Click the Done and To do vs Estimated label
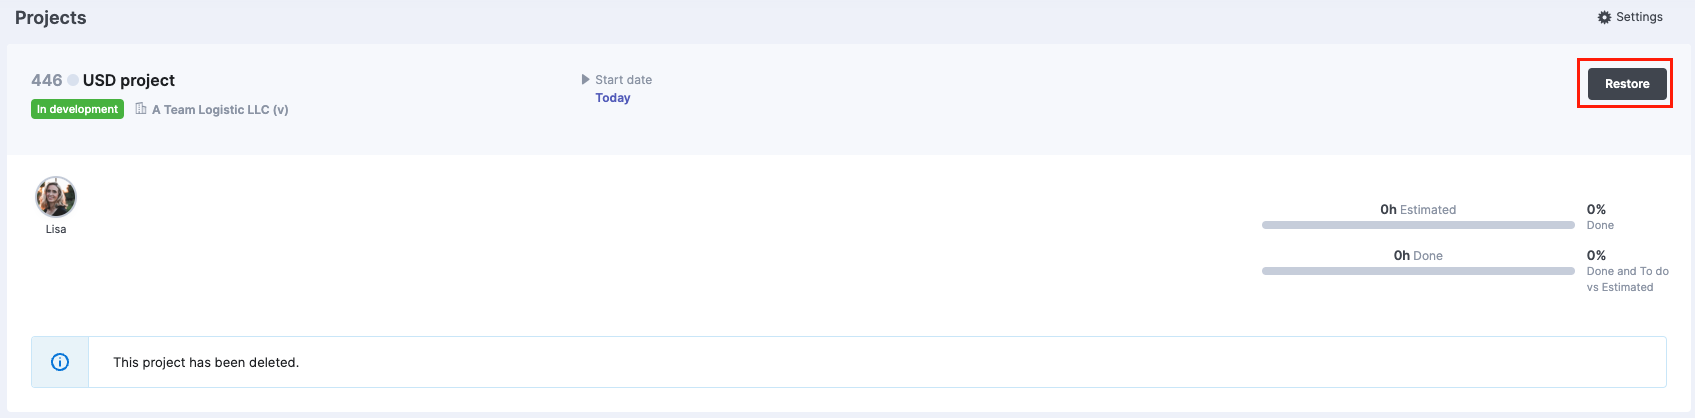The width and height of the screenshot is (1695, 418). tap(1628, 279)
